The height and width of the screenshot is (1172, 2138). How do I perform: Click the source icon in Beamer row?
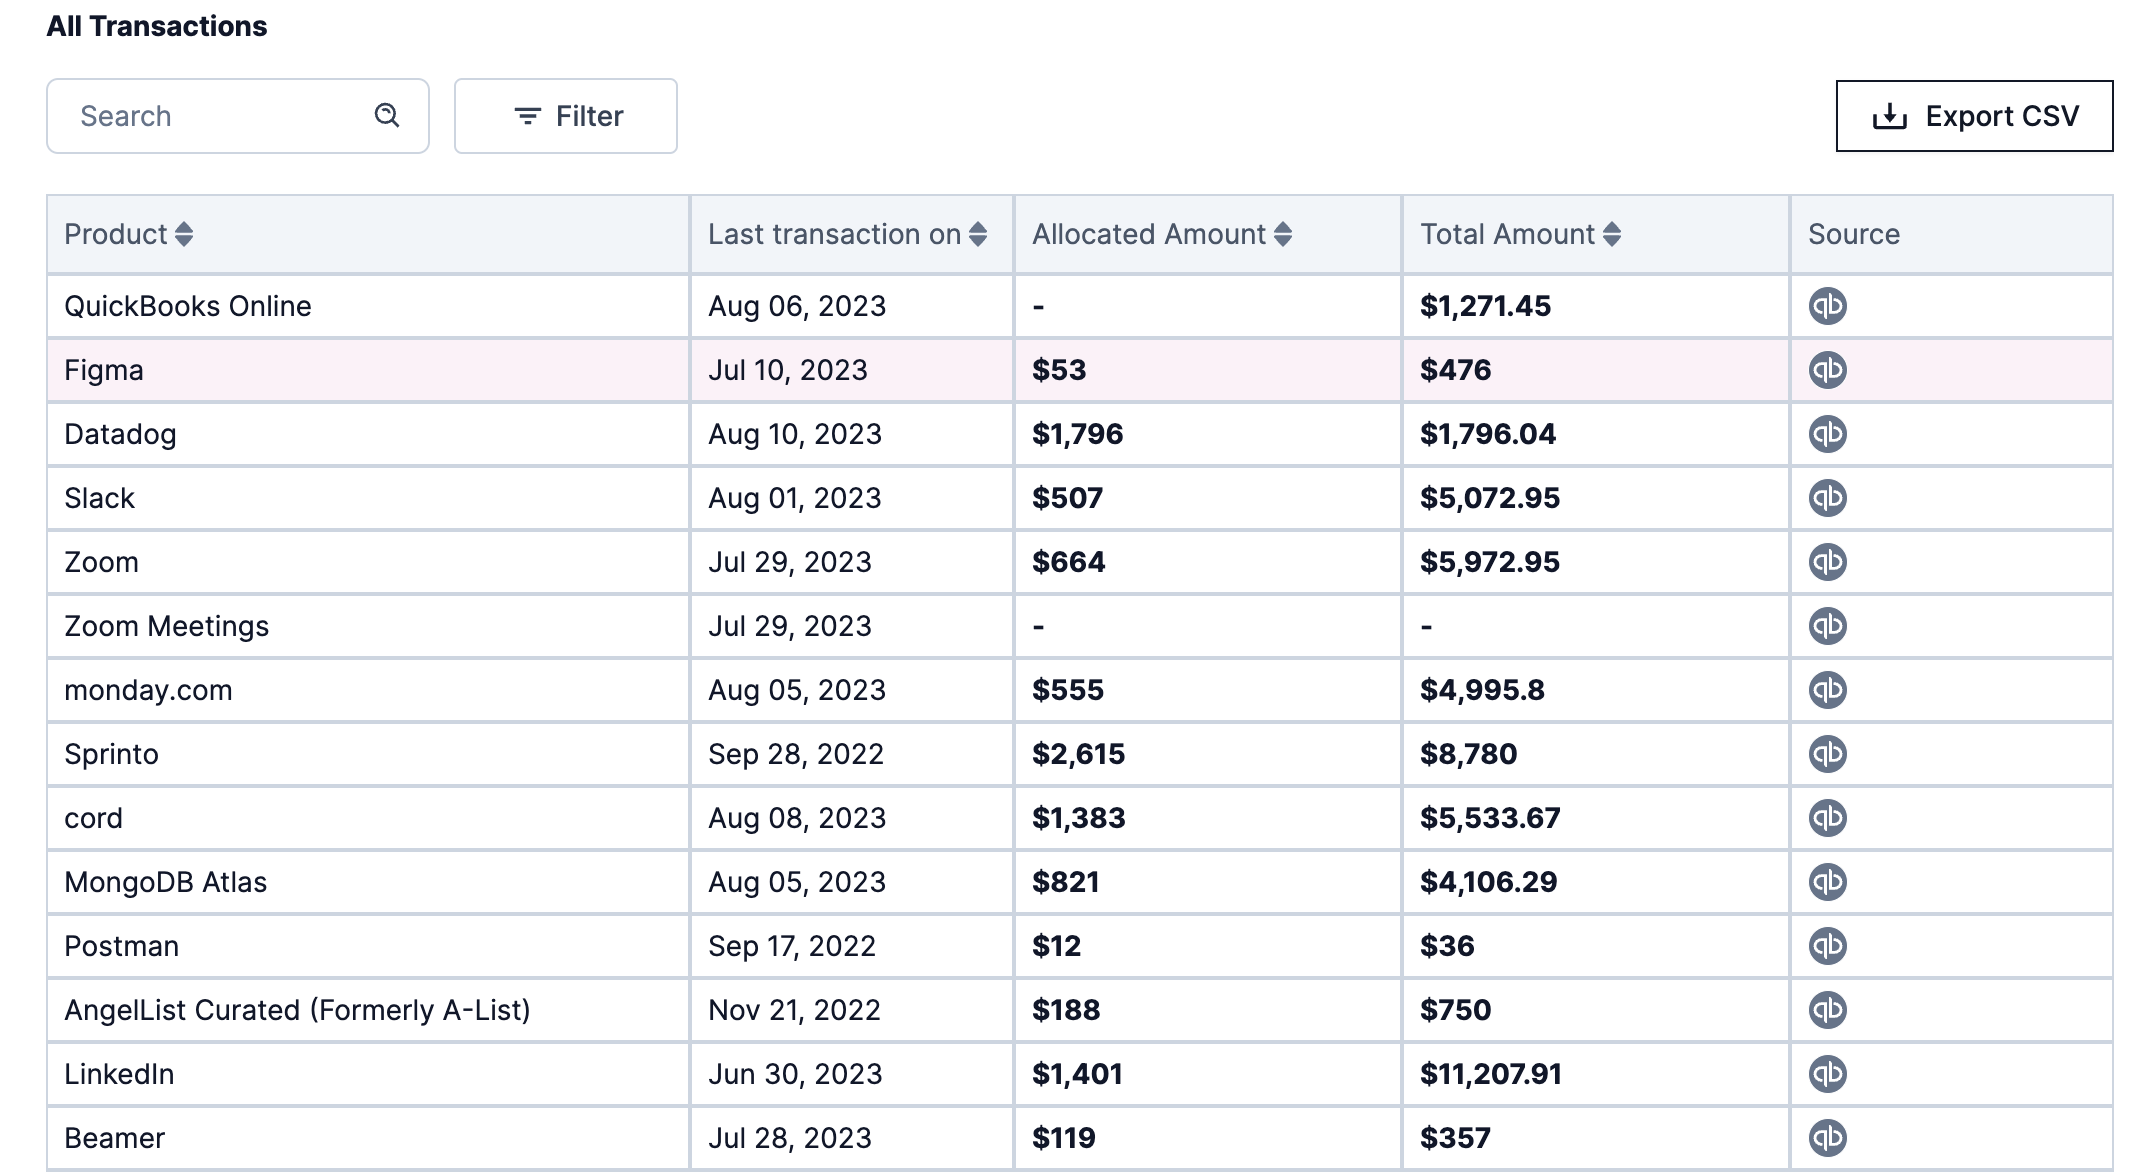(x=1827, y=1138)
